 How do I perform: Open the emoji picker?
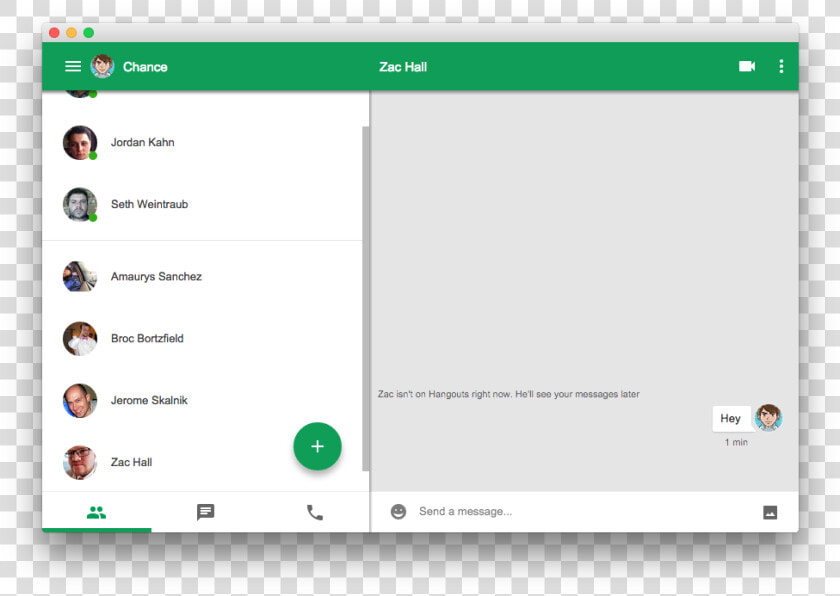click(x=398, y=511)
